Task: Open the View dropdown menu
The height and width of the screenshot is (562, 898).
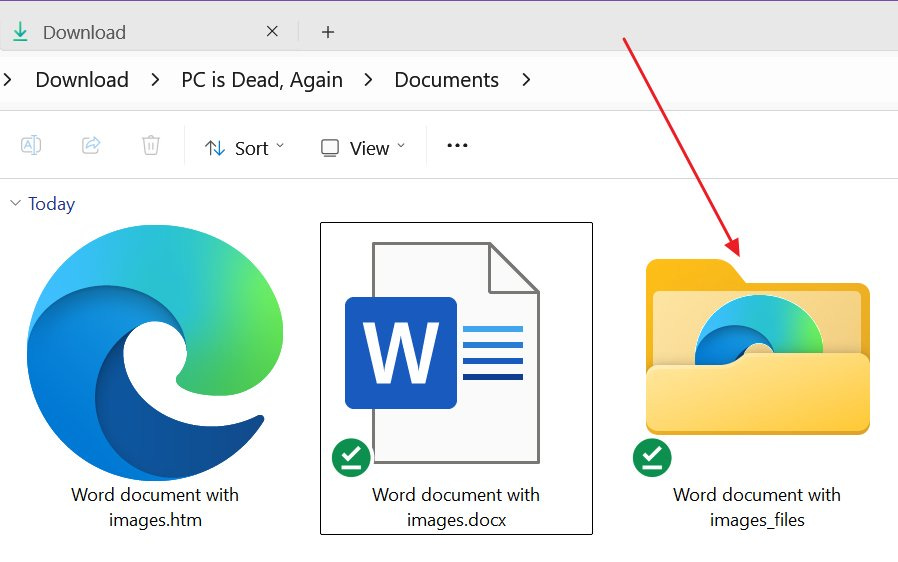Action: click(x=363, y=148)
